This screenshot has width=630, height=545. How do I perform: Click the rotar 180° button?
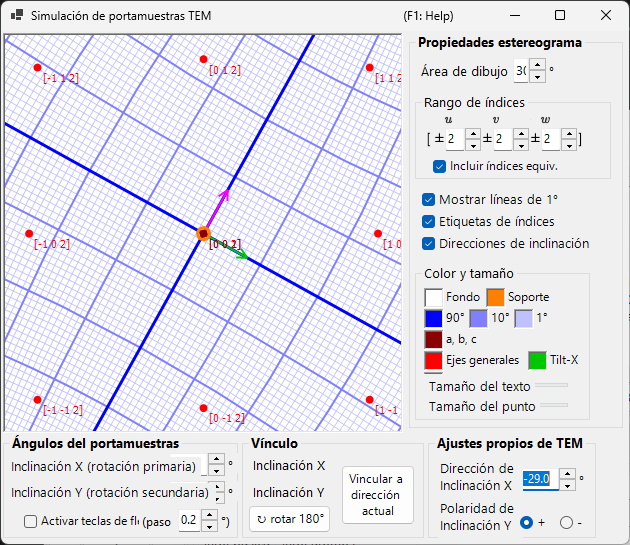point(289,519)
